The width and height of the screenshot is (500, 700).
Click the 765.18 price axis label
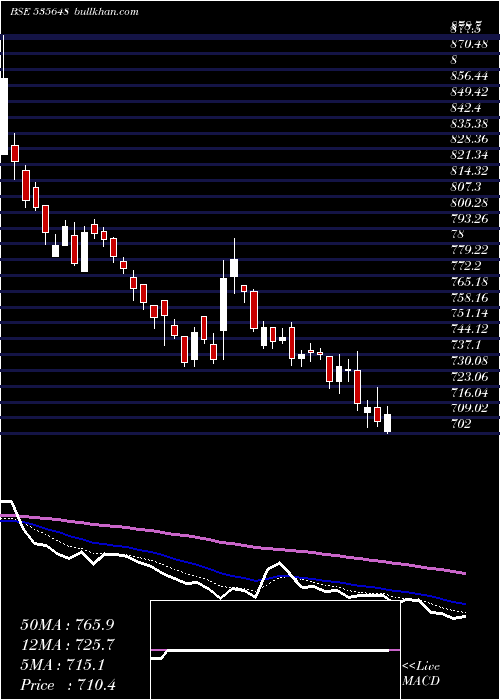point(468,282)
